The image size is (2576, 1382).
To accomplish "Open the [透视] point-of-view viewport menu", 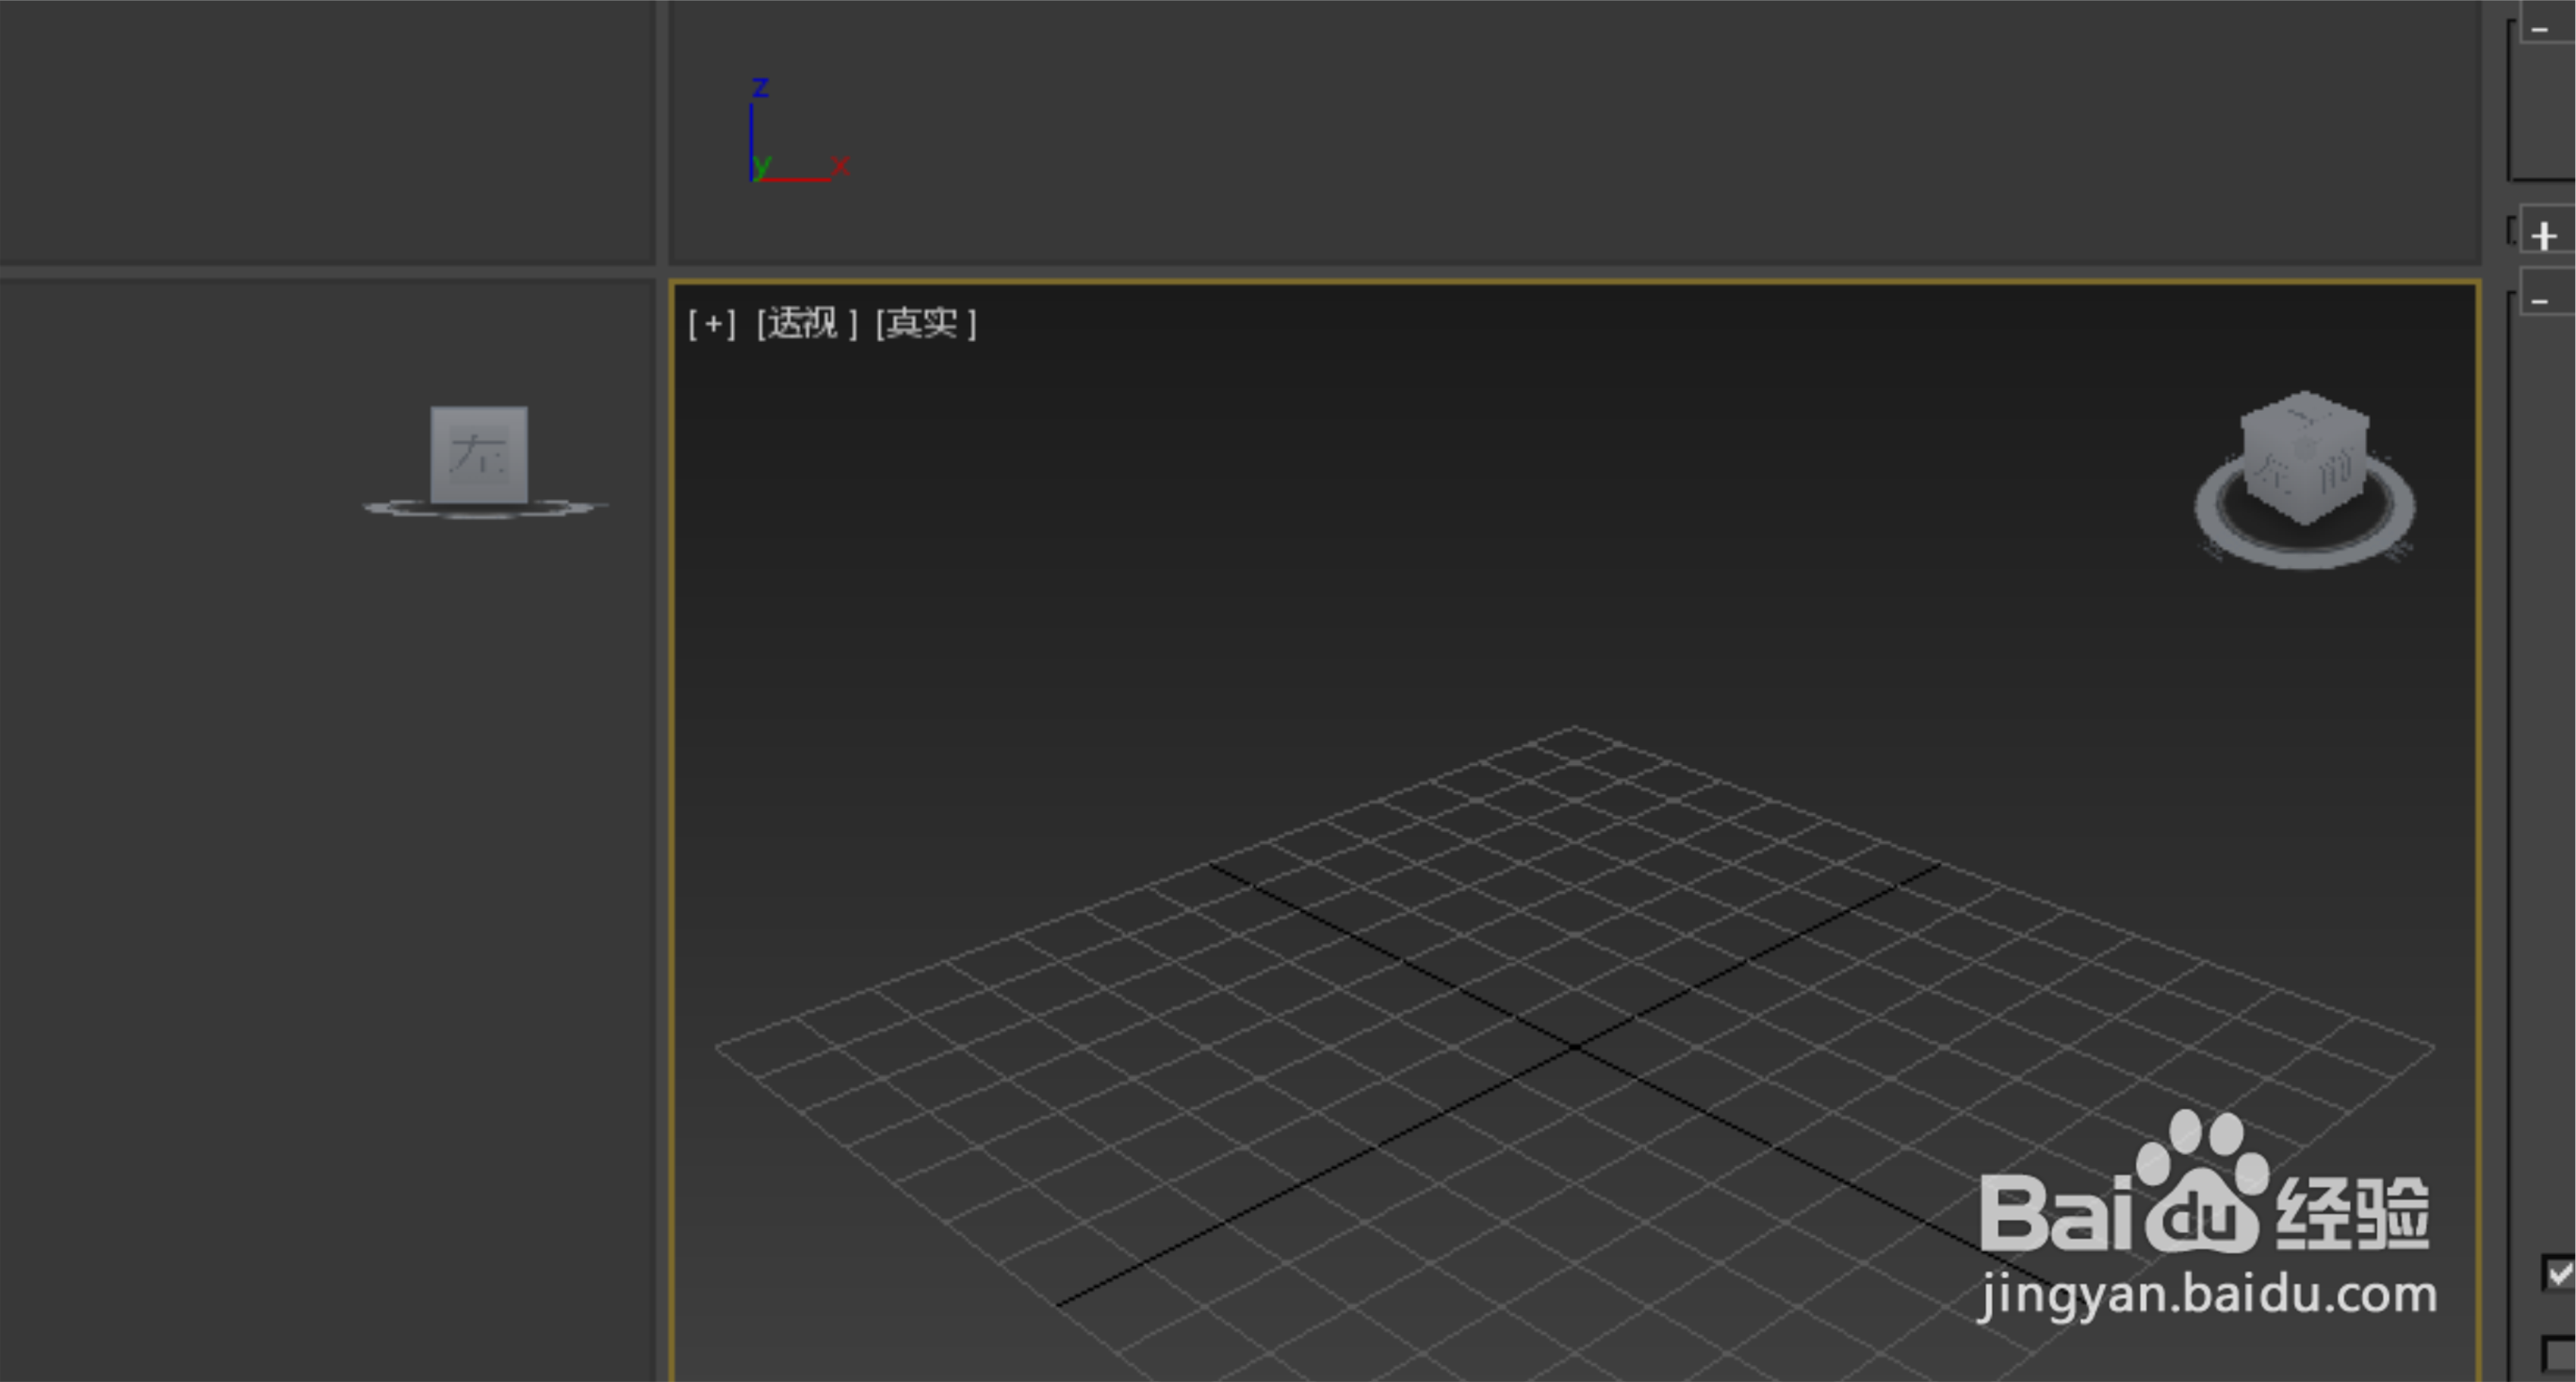I will 806,323.
